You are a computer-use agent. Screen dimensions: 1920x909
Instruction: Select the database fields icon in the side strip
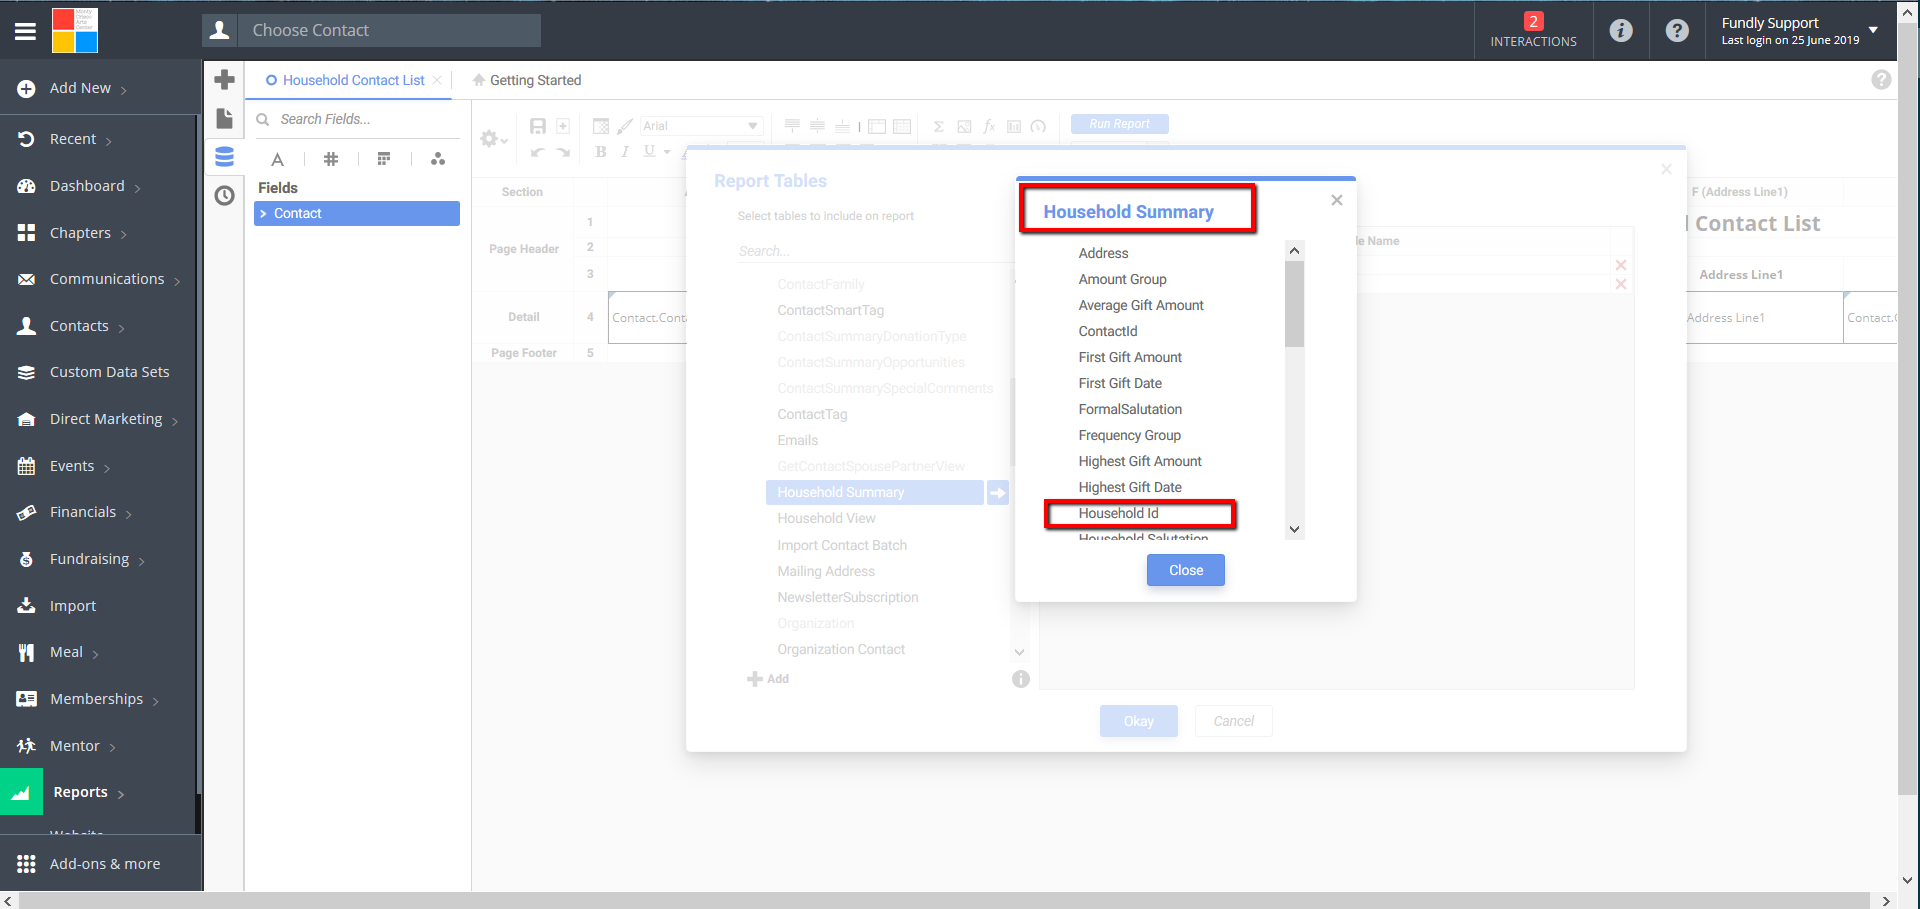pos(225,157)
